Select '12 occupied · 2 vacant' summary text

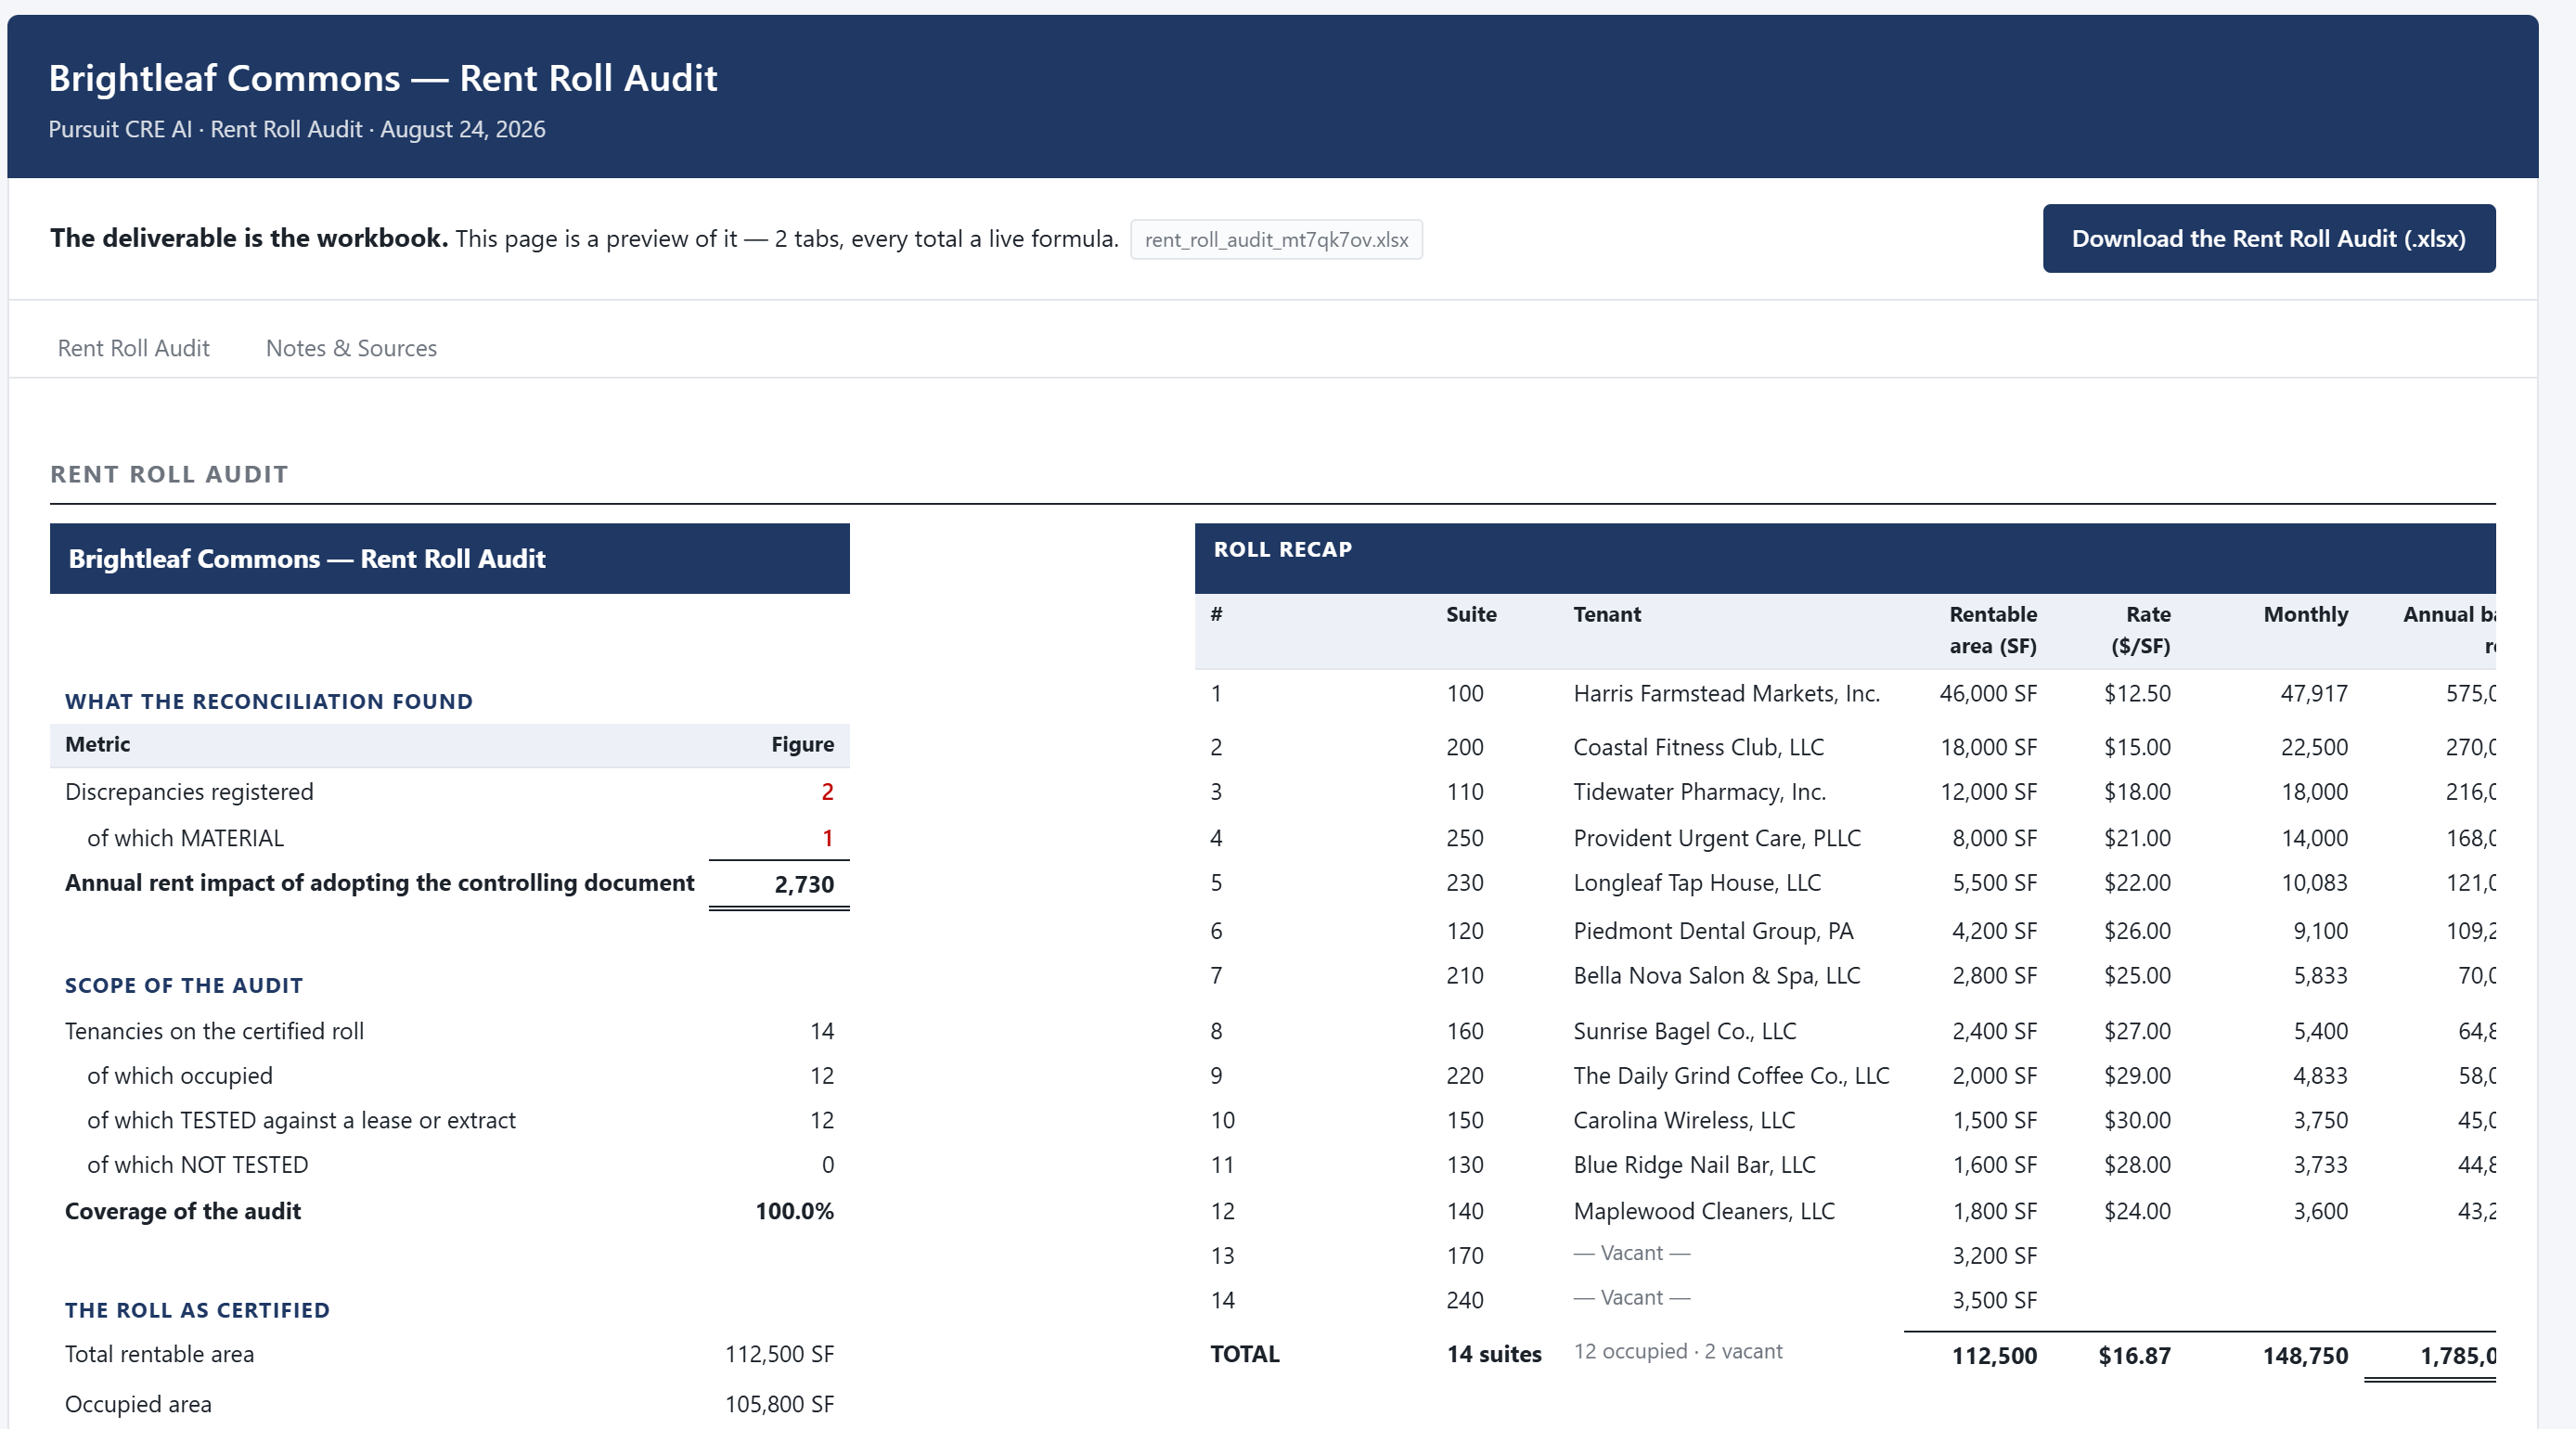point(1678,1351)
